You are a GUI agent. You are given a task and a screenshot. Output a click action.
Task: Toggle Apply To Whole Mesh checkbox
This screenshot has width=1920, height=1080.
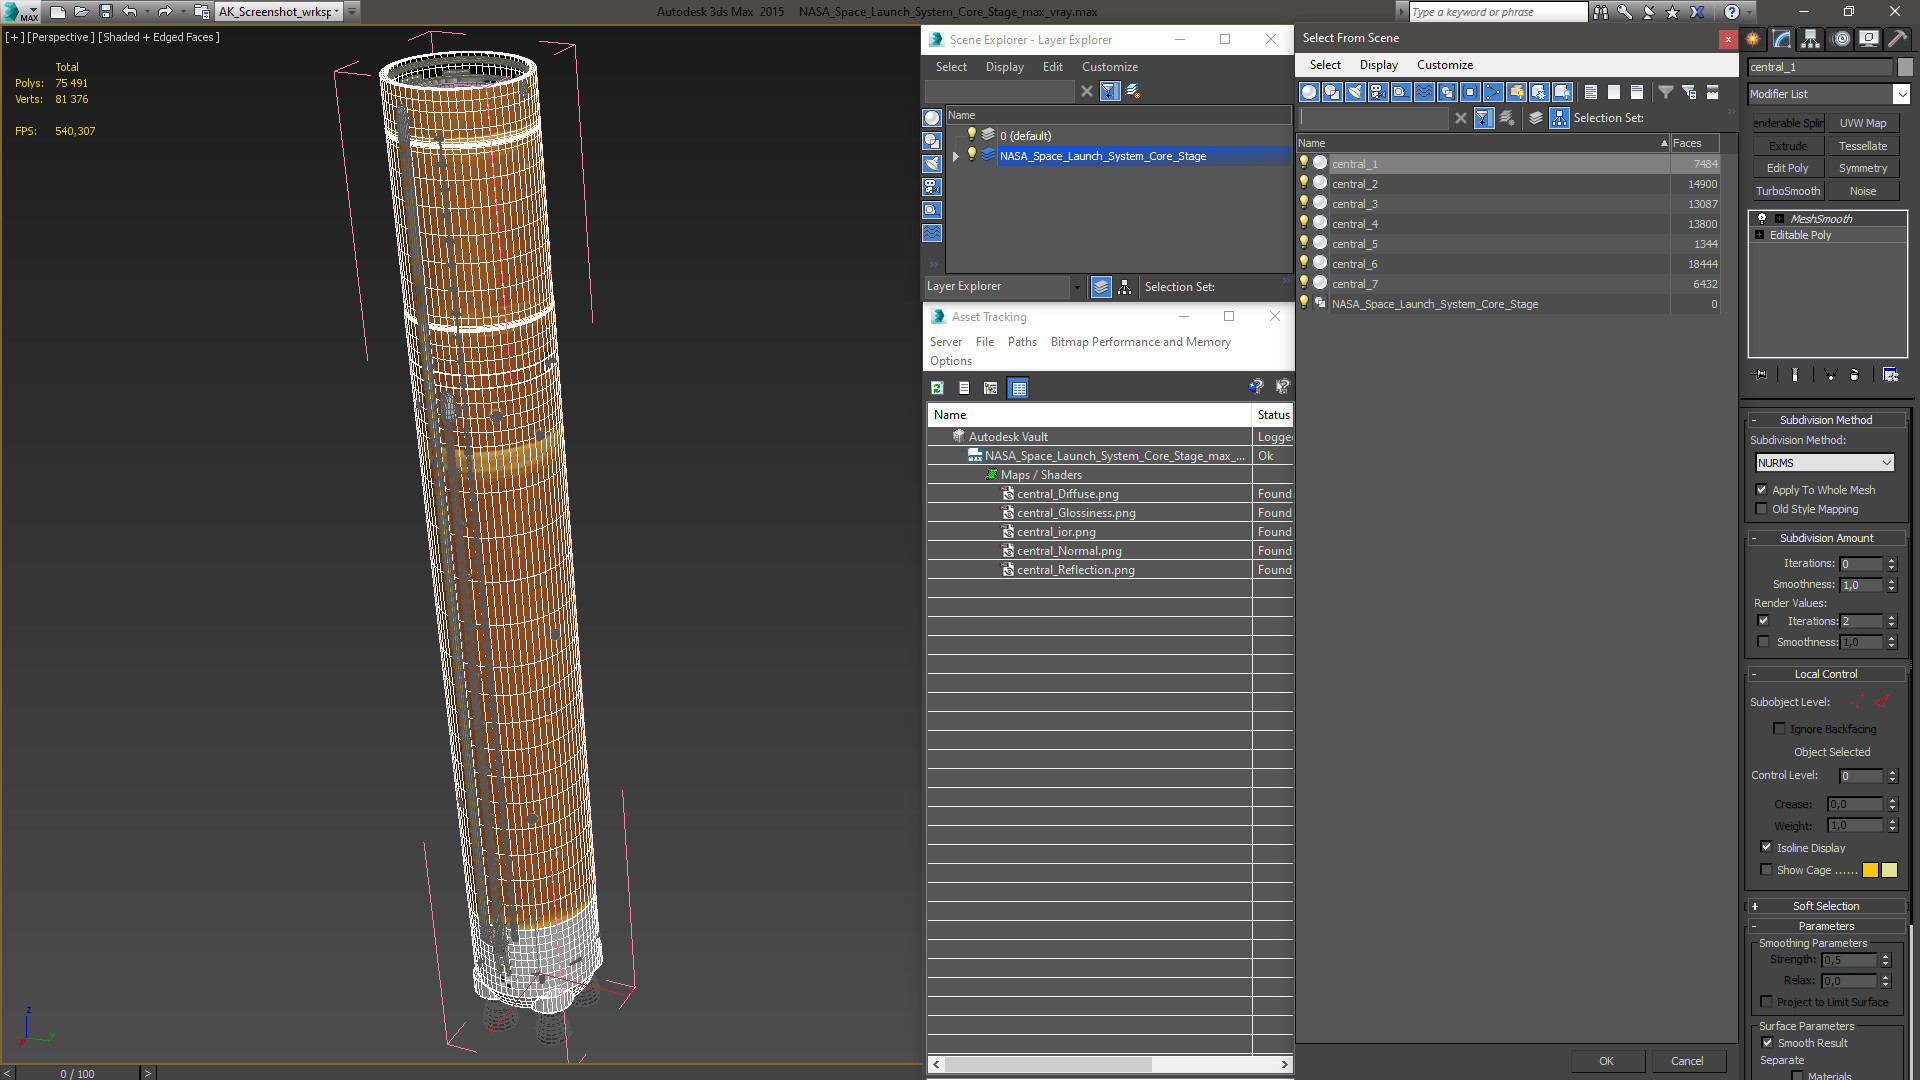coord(1762,490)
